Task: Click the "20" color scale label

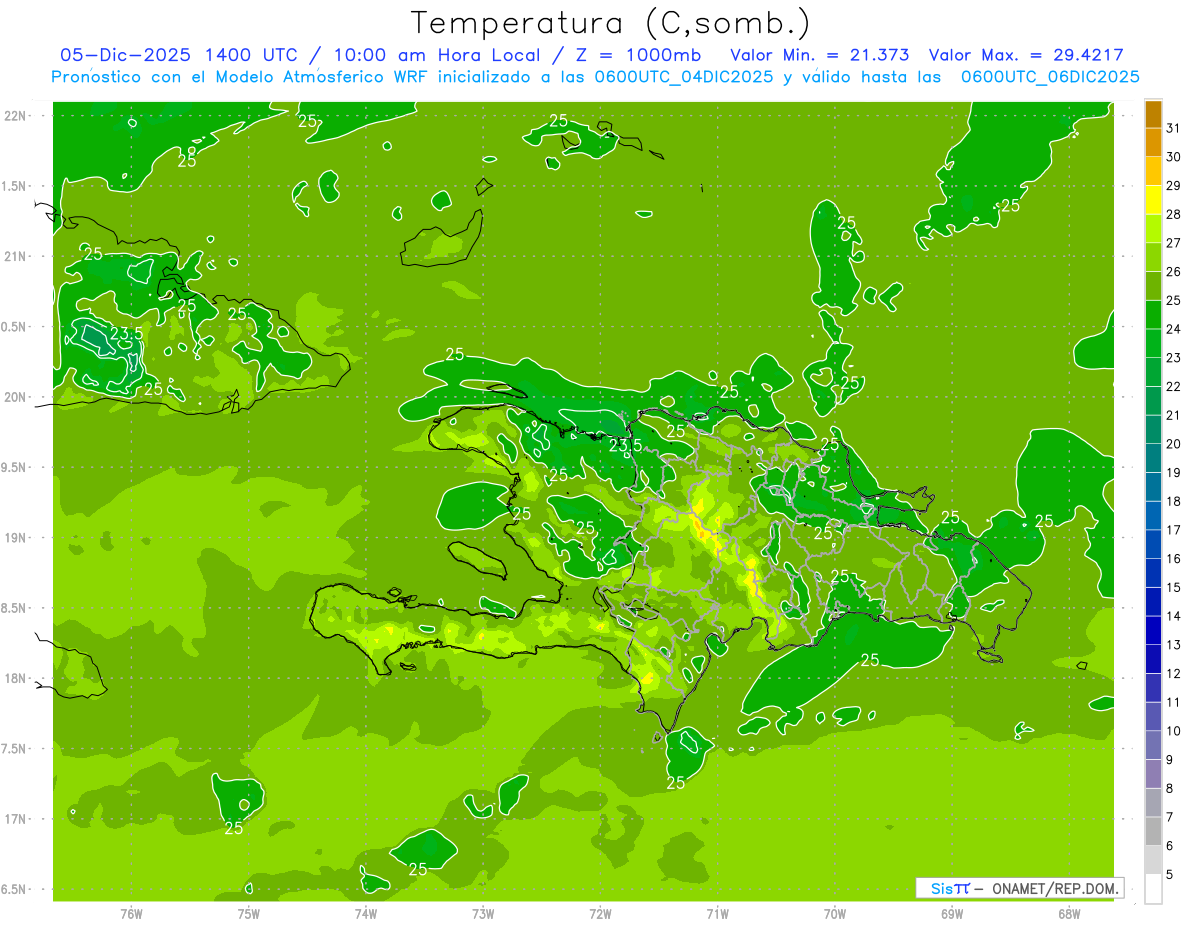Action: pyautogui.click(x=1173, y=444)
